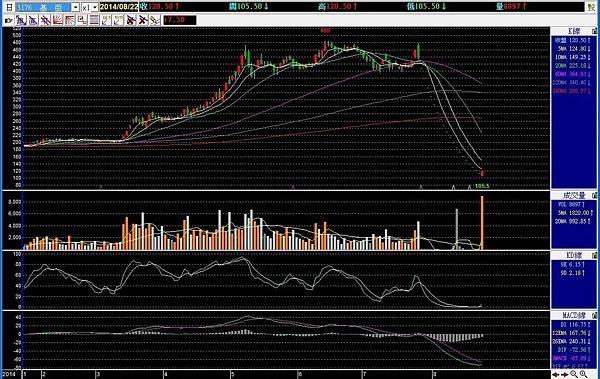Click the scroll chart left arrow
The width and height of the screenshot is (600, 379).
pyautogui.click(x=555, y=374)
